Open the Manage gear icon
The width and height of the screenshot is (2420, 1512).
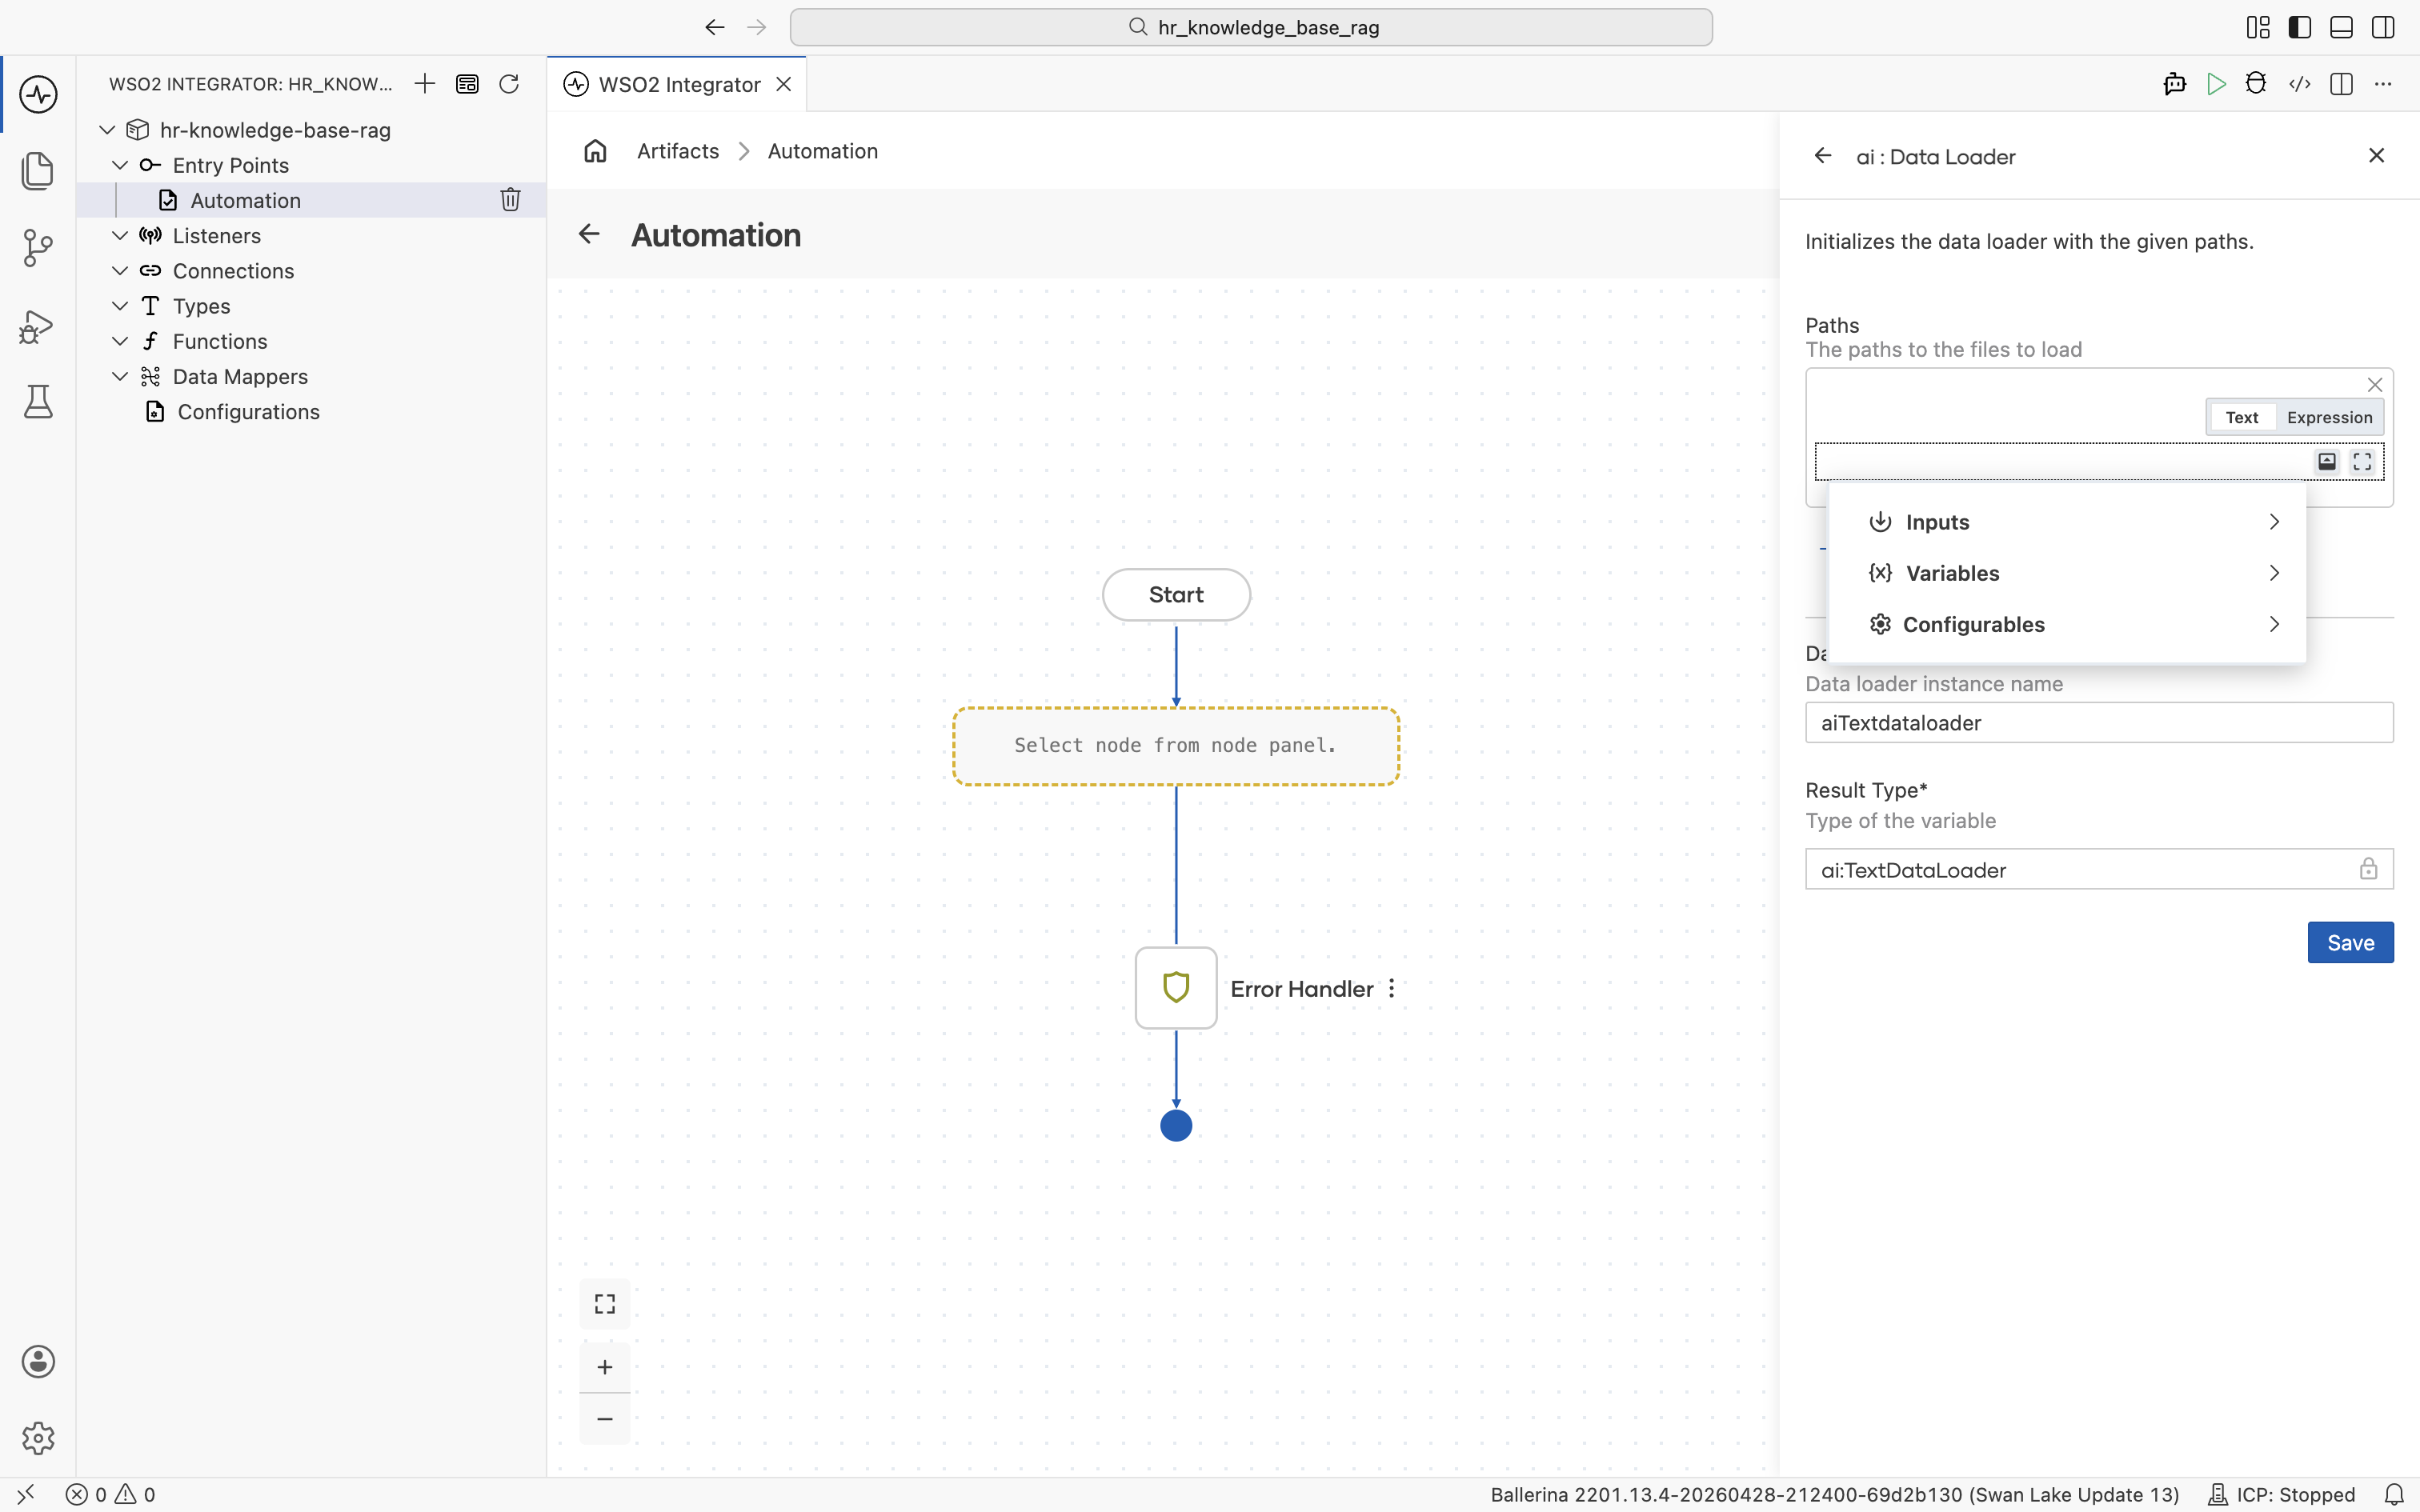38,1438
